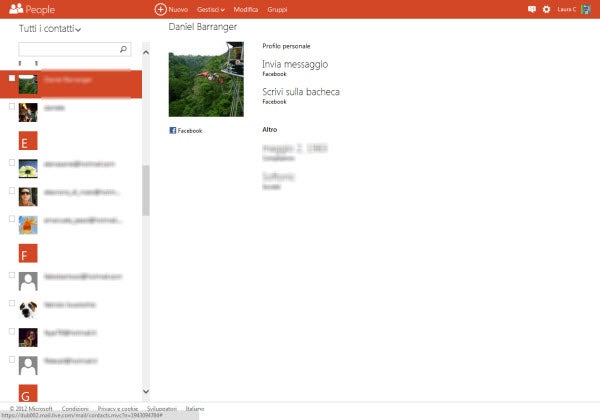Open the Privacy e cookie footer link

(118, 409)
